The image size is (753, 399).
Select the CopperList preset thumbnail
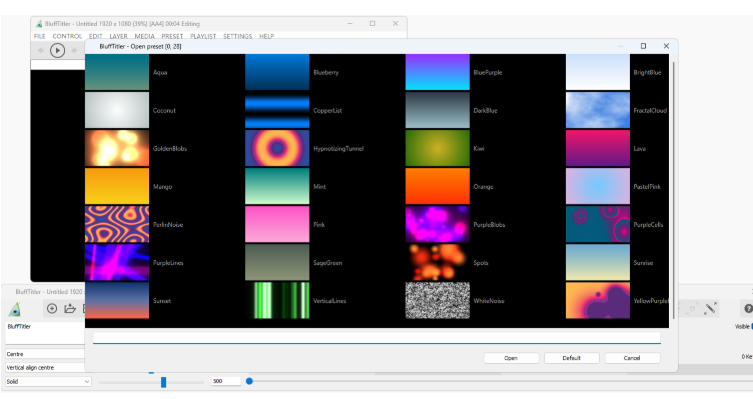pos(277,110)
